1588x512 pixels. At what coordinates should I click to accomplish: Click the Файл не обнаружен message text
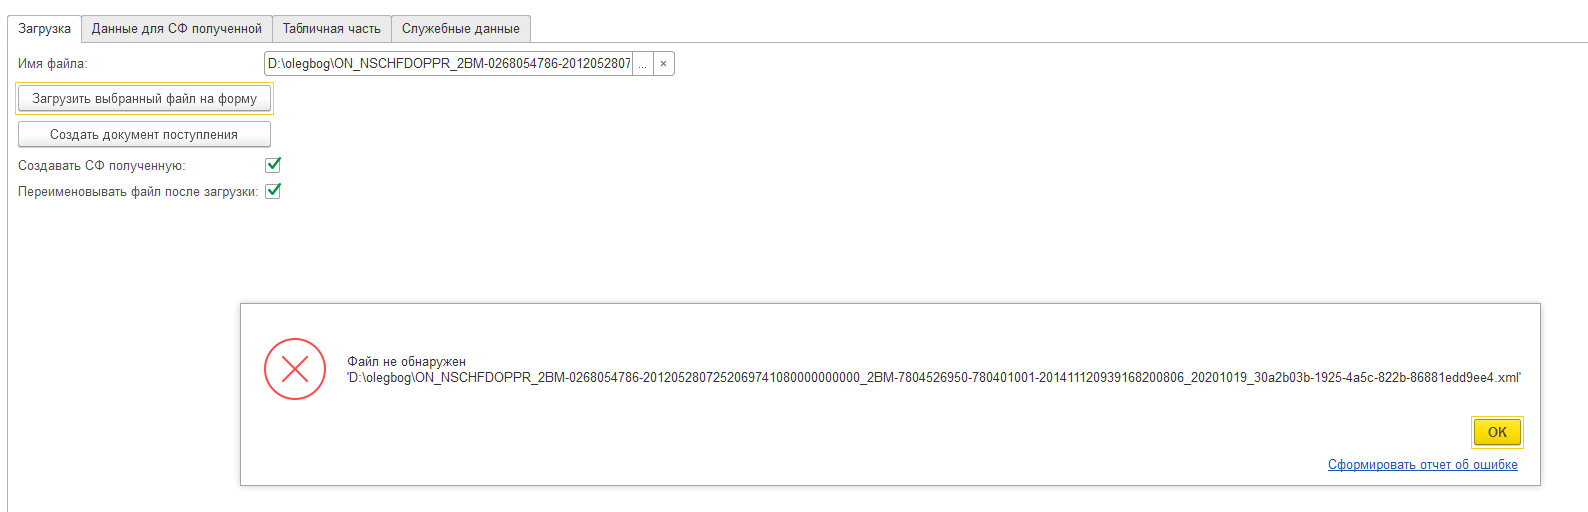[x=407, y=362]
